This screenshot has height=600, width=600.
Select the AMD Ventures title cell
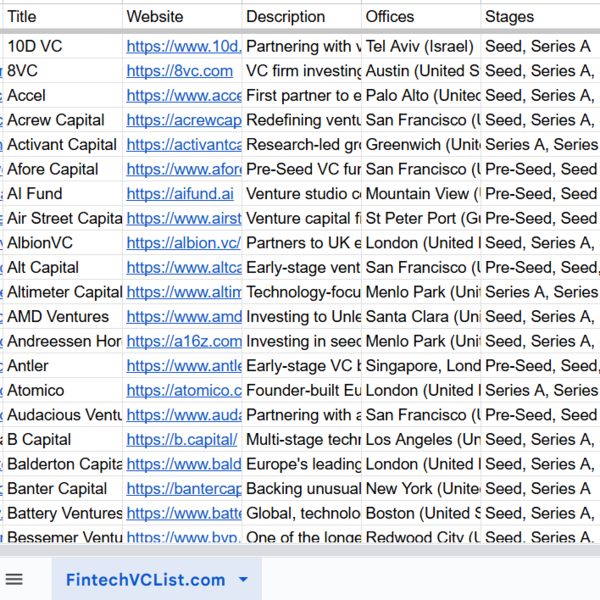point(63,317)
